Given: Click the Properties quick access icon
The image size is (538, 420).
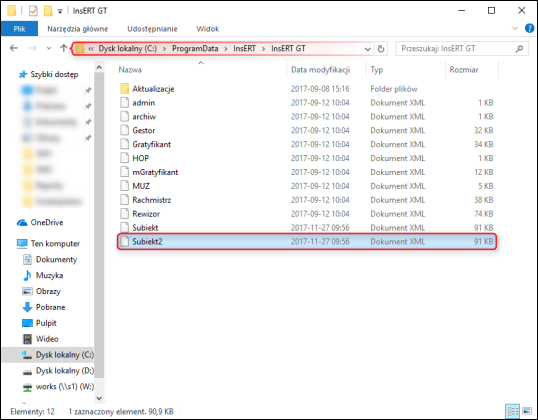Looking at the screenshot, I should click(x=33, y=11).
